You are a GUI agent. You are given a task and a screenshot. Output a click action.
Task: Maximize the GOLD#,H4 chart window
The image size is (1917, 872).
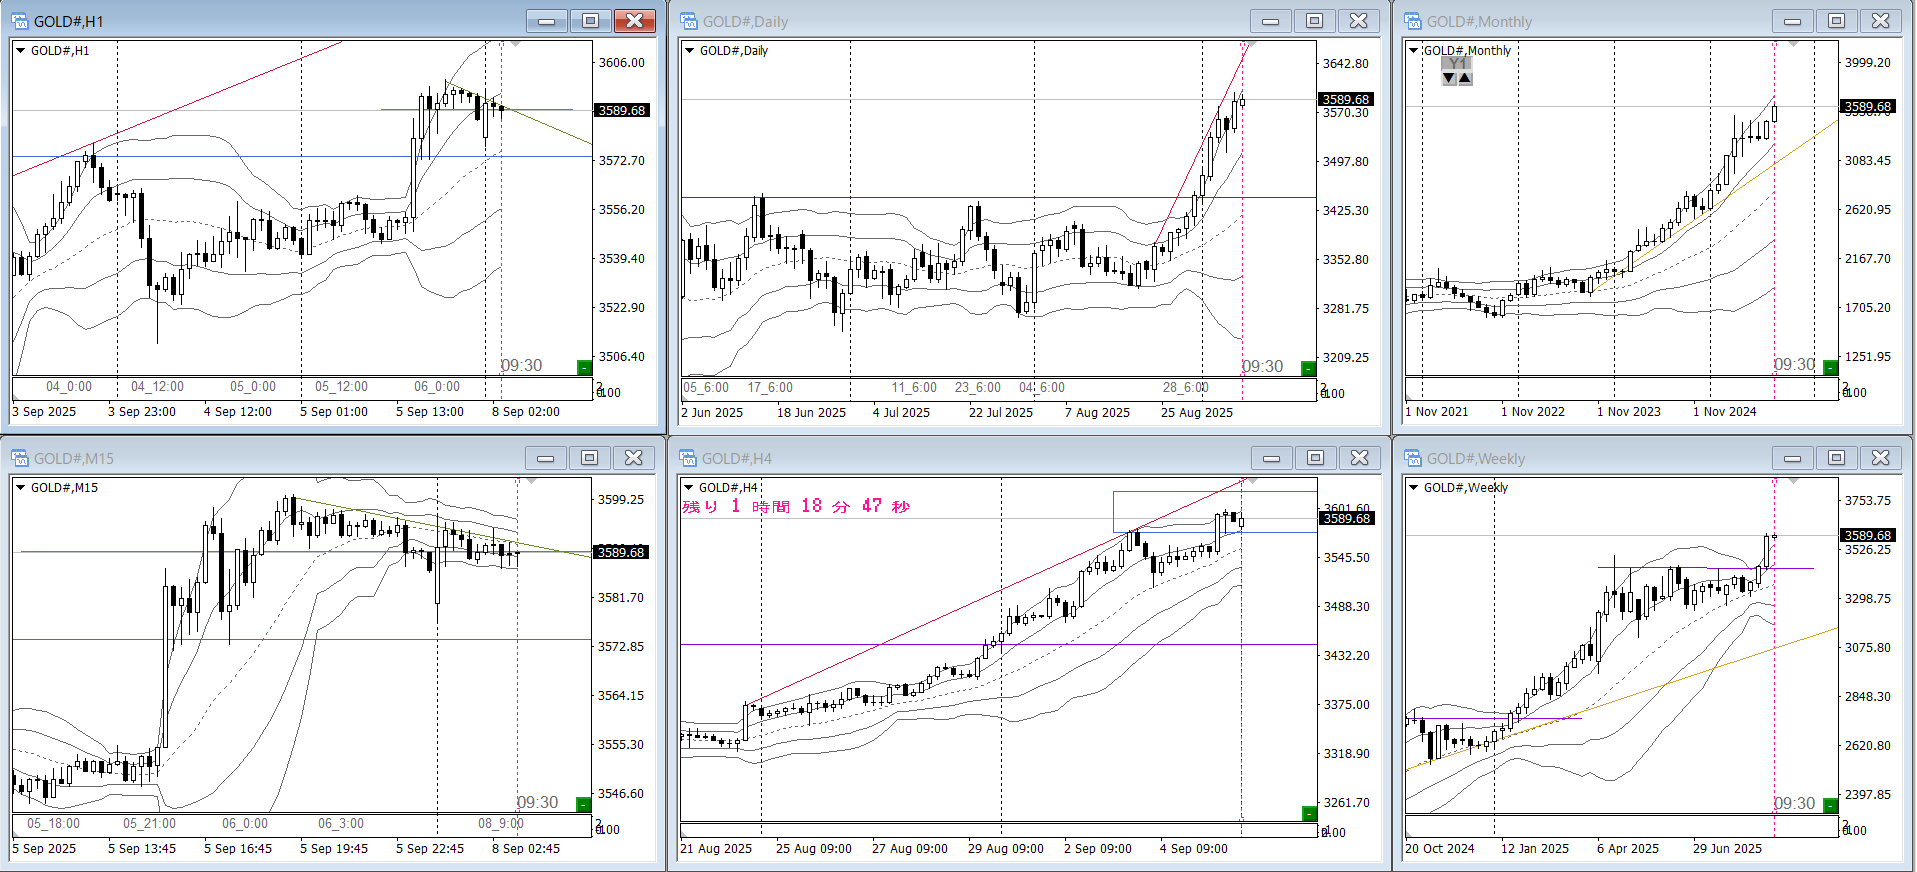point(1315,458)
